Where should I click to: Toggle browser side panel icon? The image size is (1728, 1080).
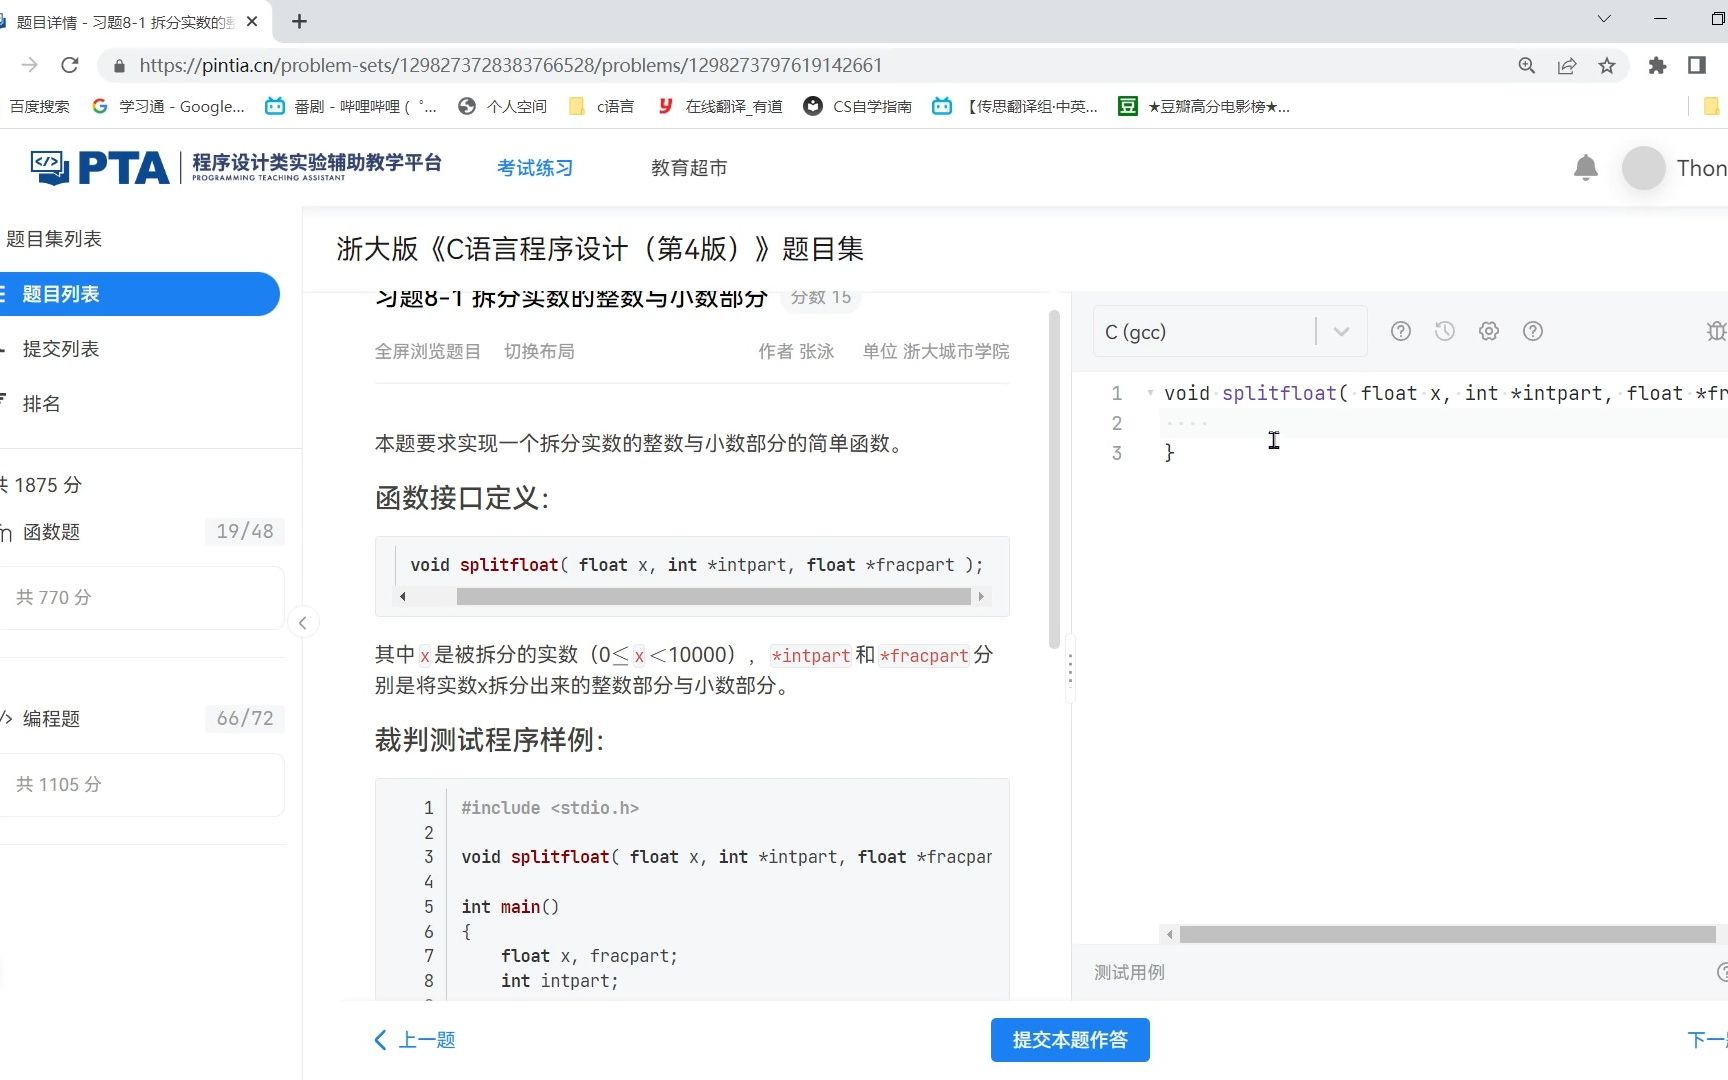1696,65
